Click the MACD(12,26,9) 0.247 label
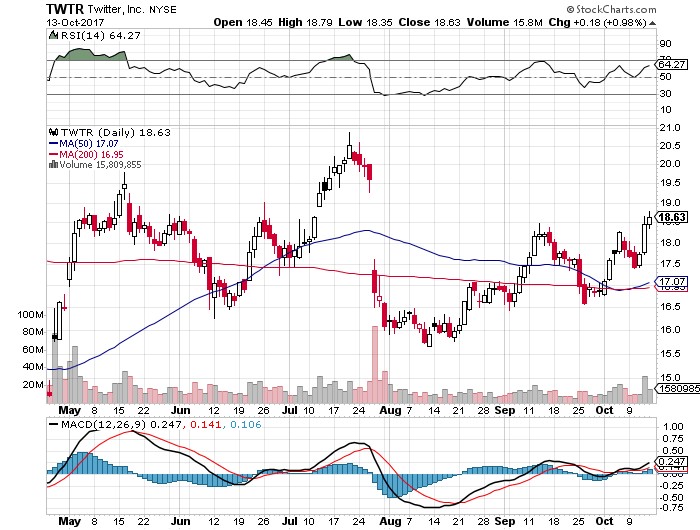This screenshot has height=530, width=700. pyautogui.click(x=121, y=424)
